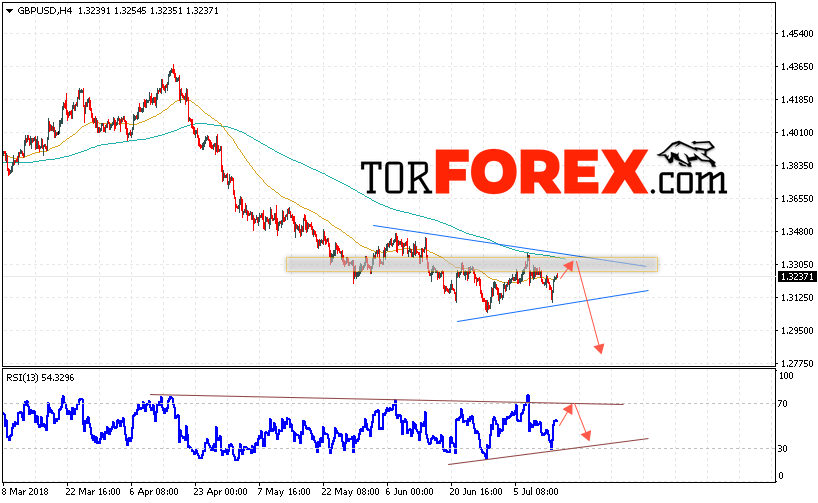Click RSI scale level 100
The height and width of the screenshot is (503, 818).
(786, 376)
